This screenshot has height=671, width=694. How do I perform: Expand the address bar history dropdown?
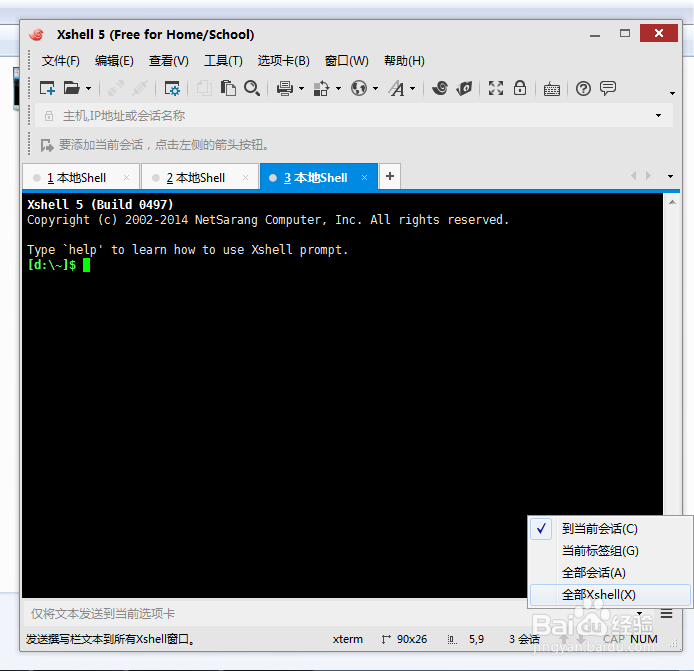coord(659,116)
